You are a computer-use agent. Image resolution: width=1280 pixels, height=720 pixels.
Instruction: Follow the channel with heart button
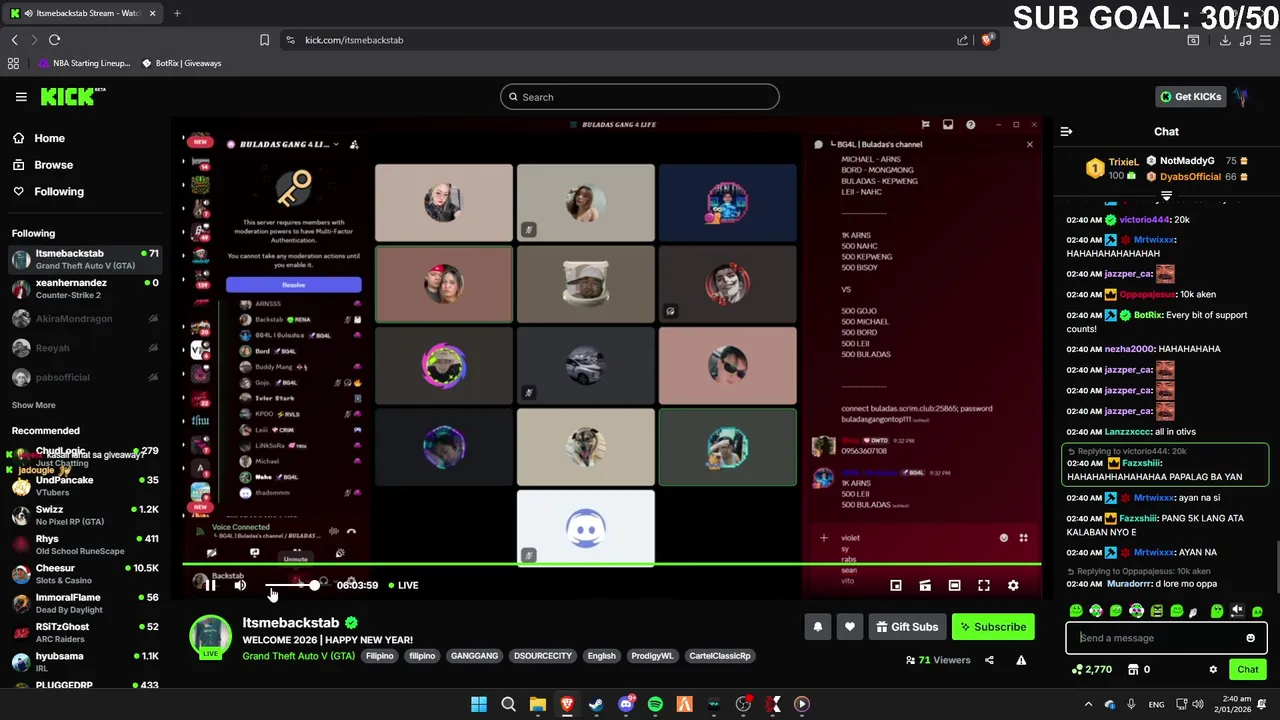pyautogui.click(x=850, y=627)
